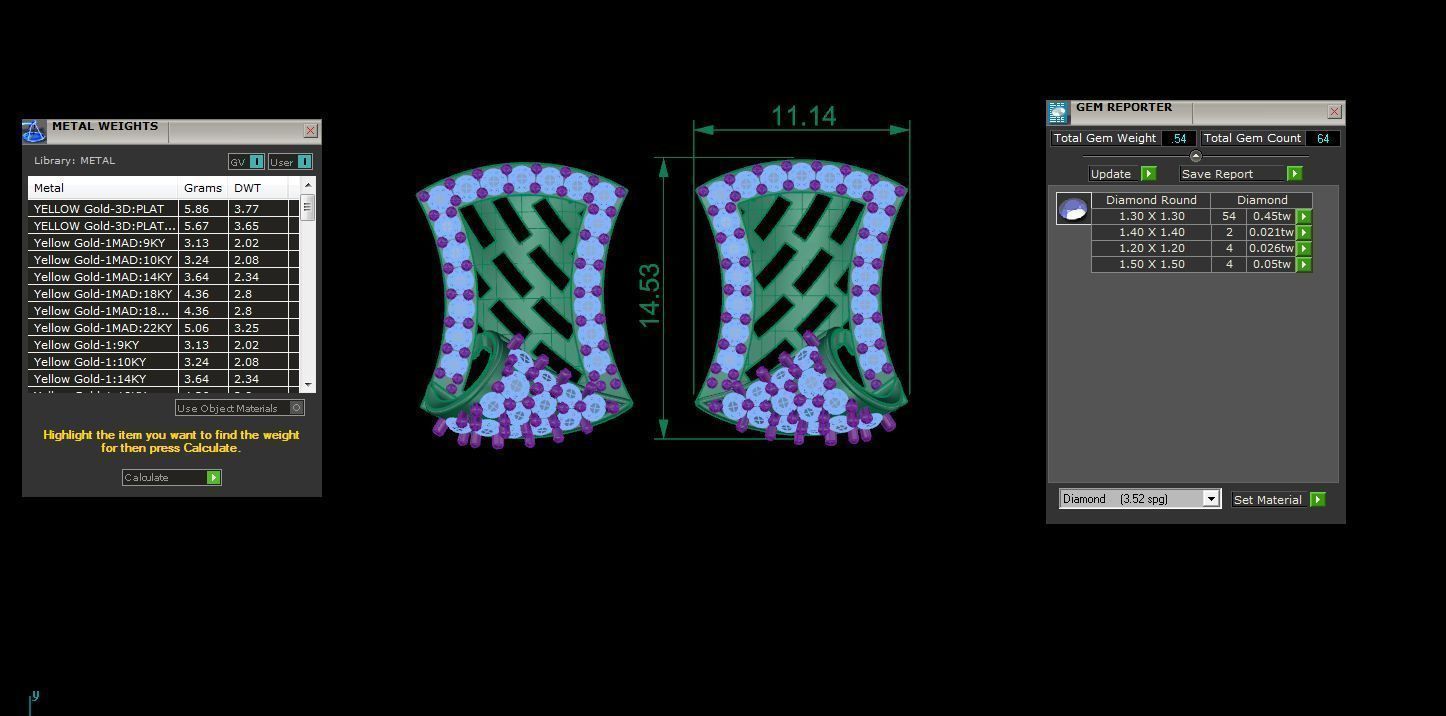Click metal list scrollbar up arrow
The image size is (1446, 716).
(308, 185)
